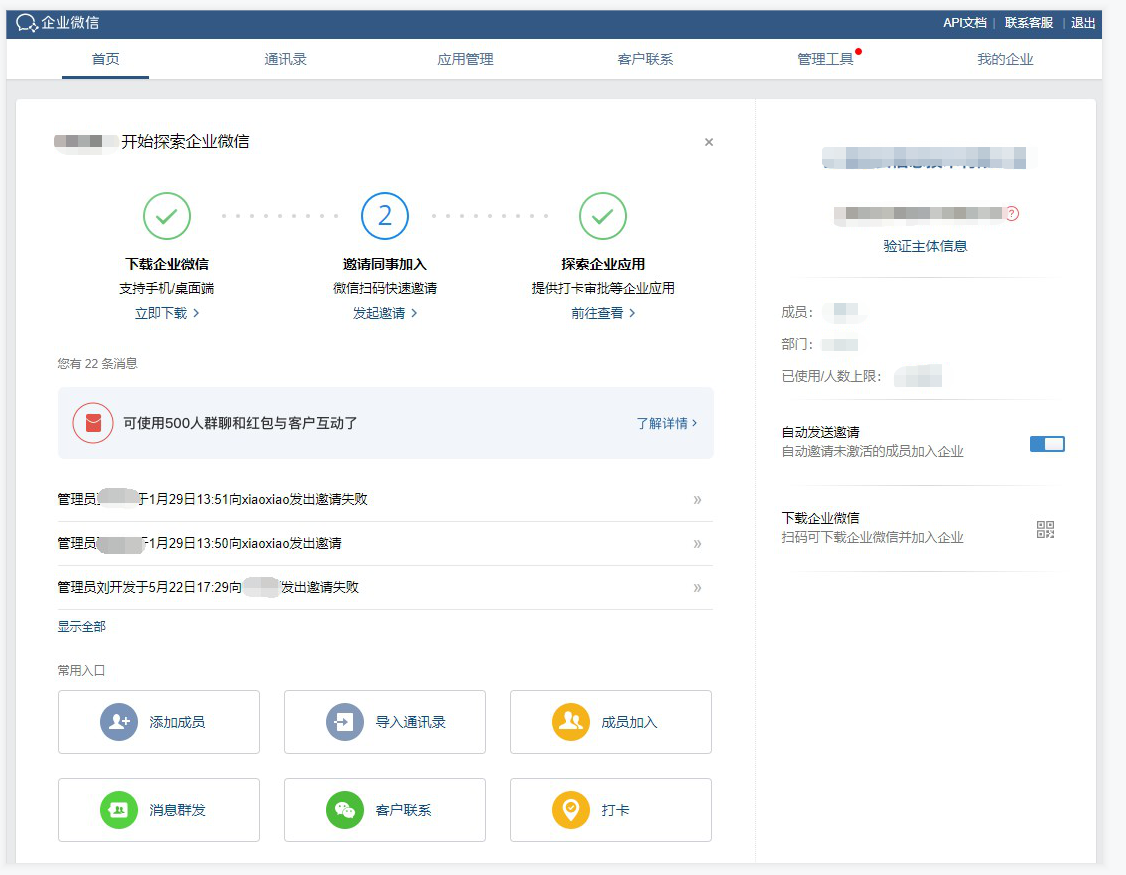The width and height of the screenshot is (1126, 875).
Task: Switch to the 通讯录 tab
Action: point(285,59)
